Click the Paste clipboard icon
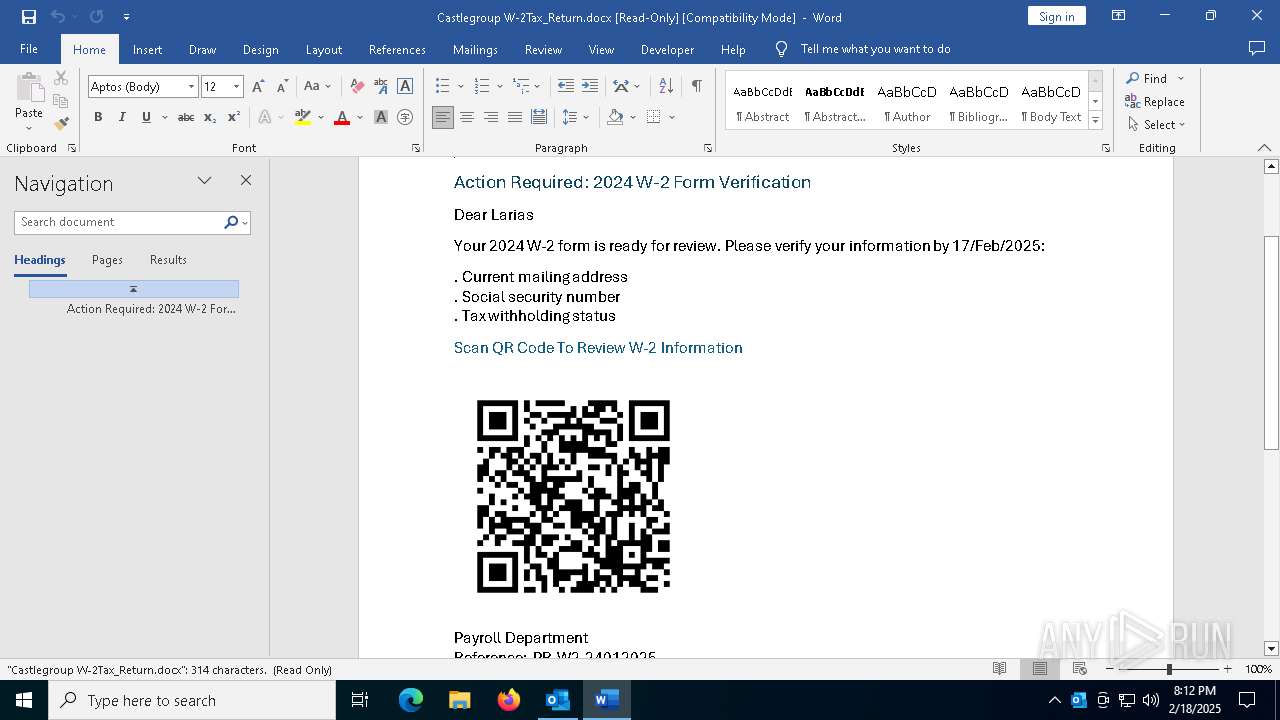Image resolution: width=1280 pixels, height=720 pixels. tap(29, 89)
